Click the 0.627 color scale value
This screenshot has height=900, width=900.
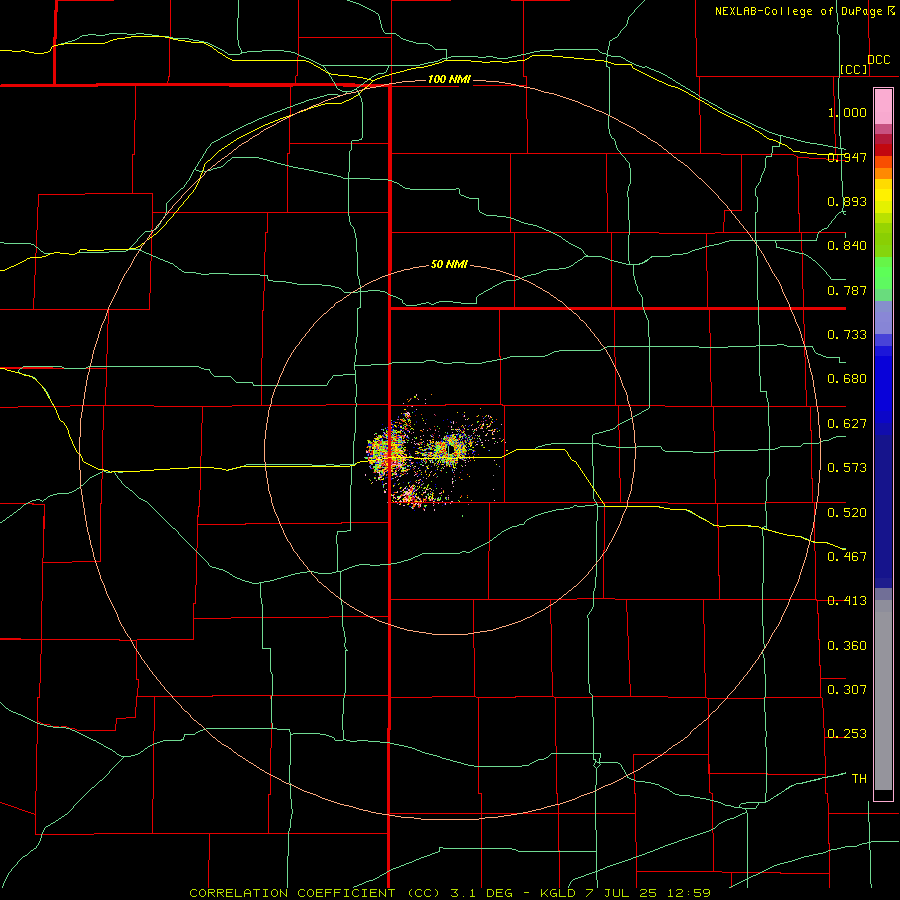pos(847,424)
